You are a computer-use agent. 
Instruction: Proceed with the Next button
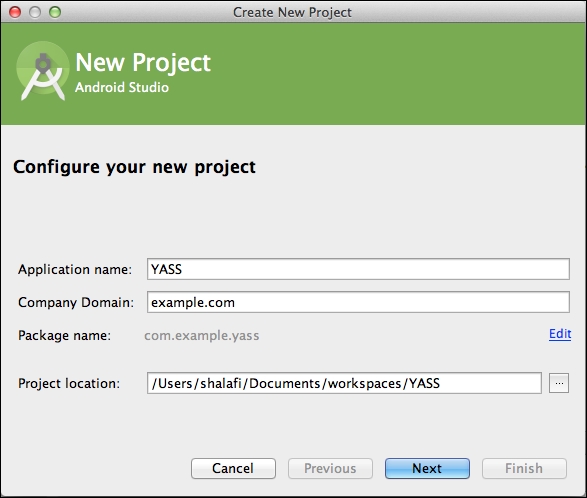click(427, 468)
